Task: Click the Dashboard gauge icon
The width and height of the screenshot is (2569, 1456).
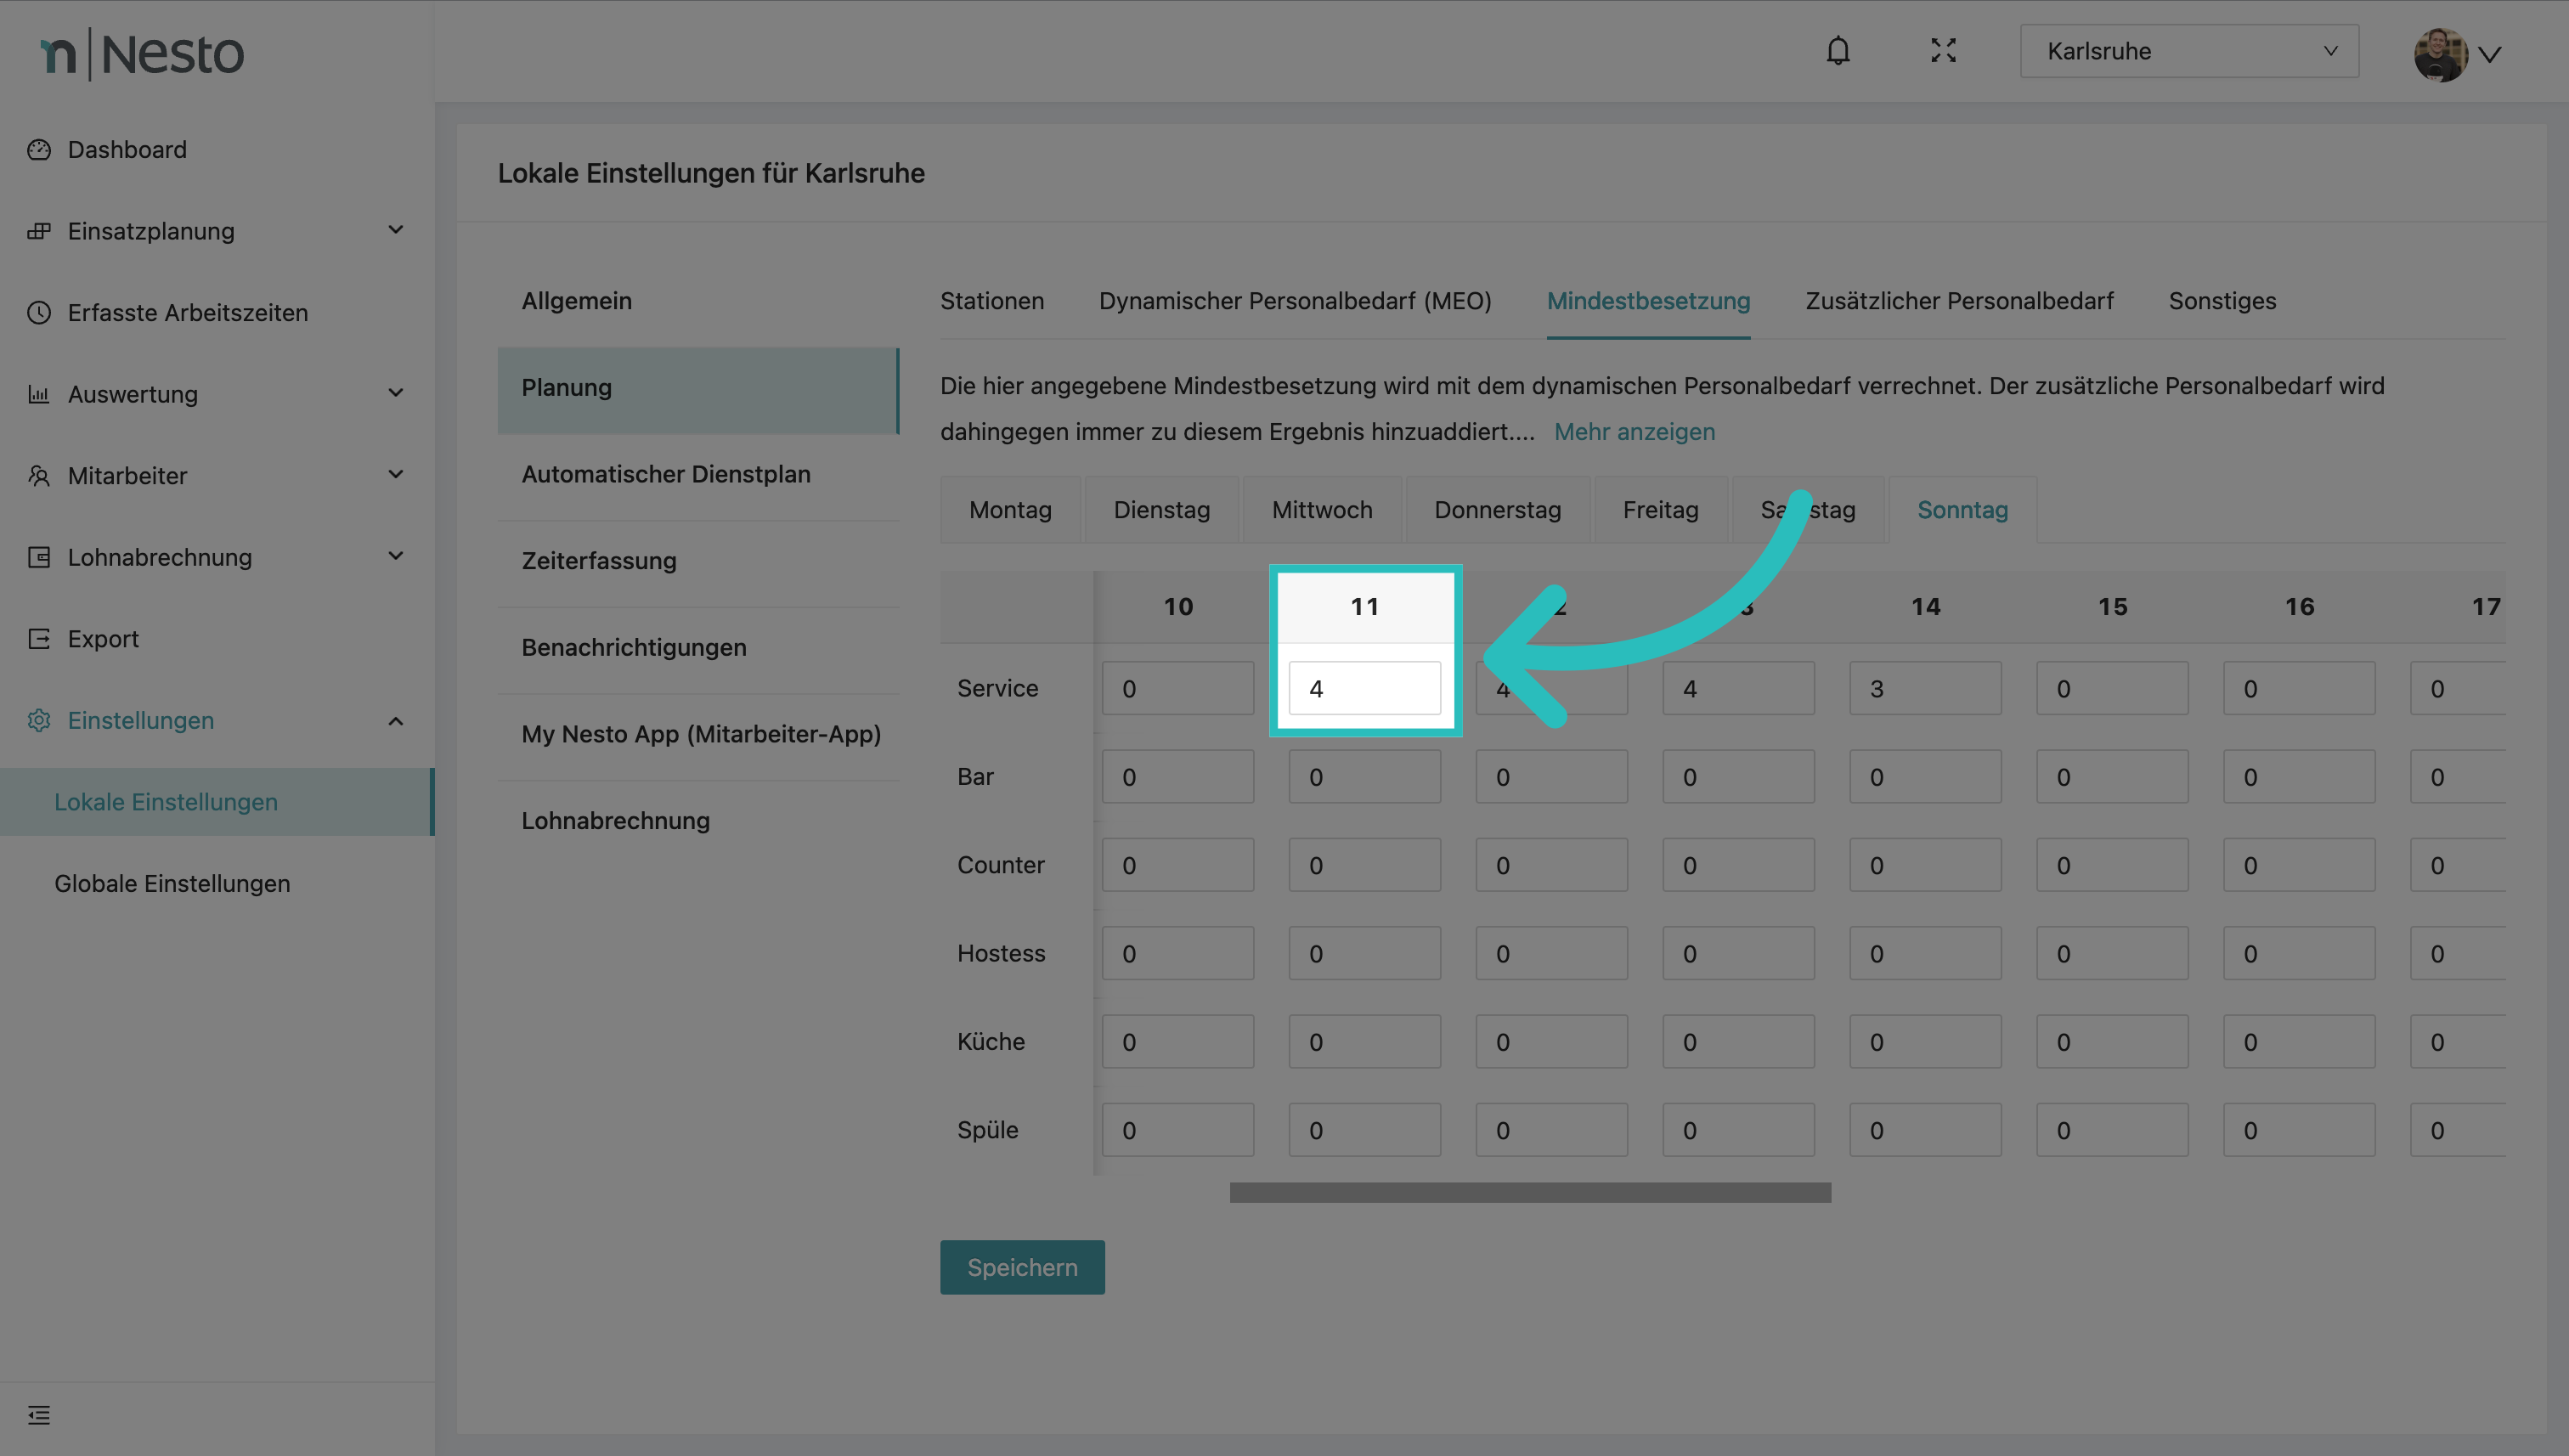Action: click(x=39, y=150)
